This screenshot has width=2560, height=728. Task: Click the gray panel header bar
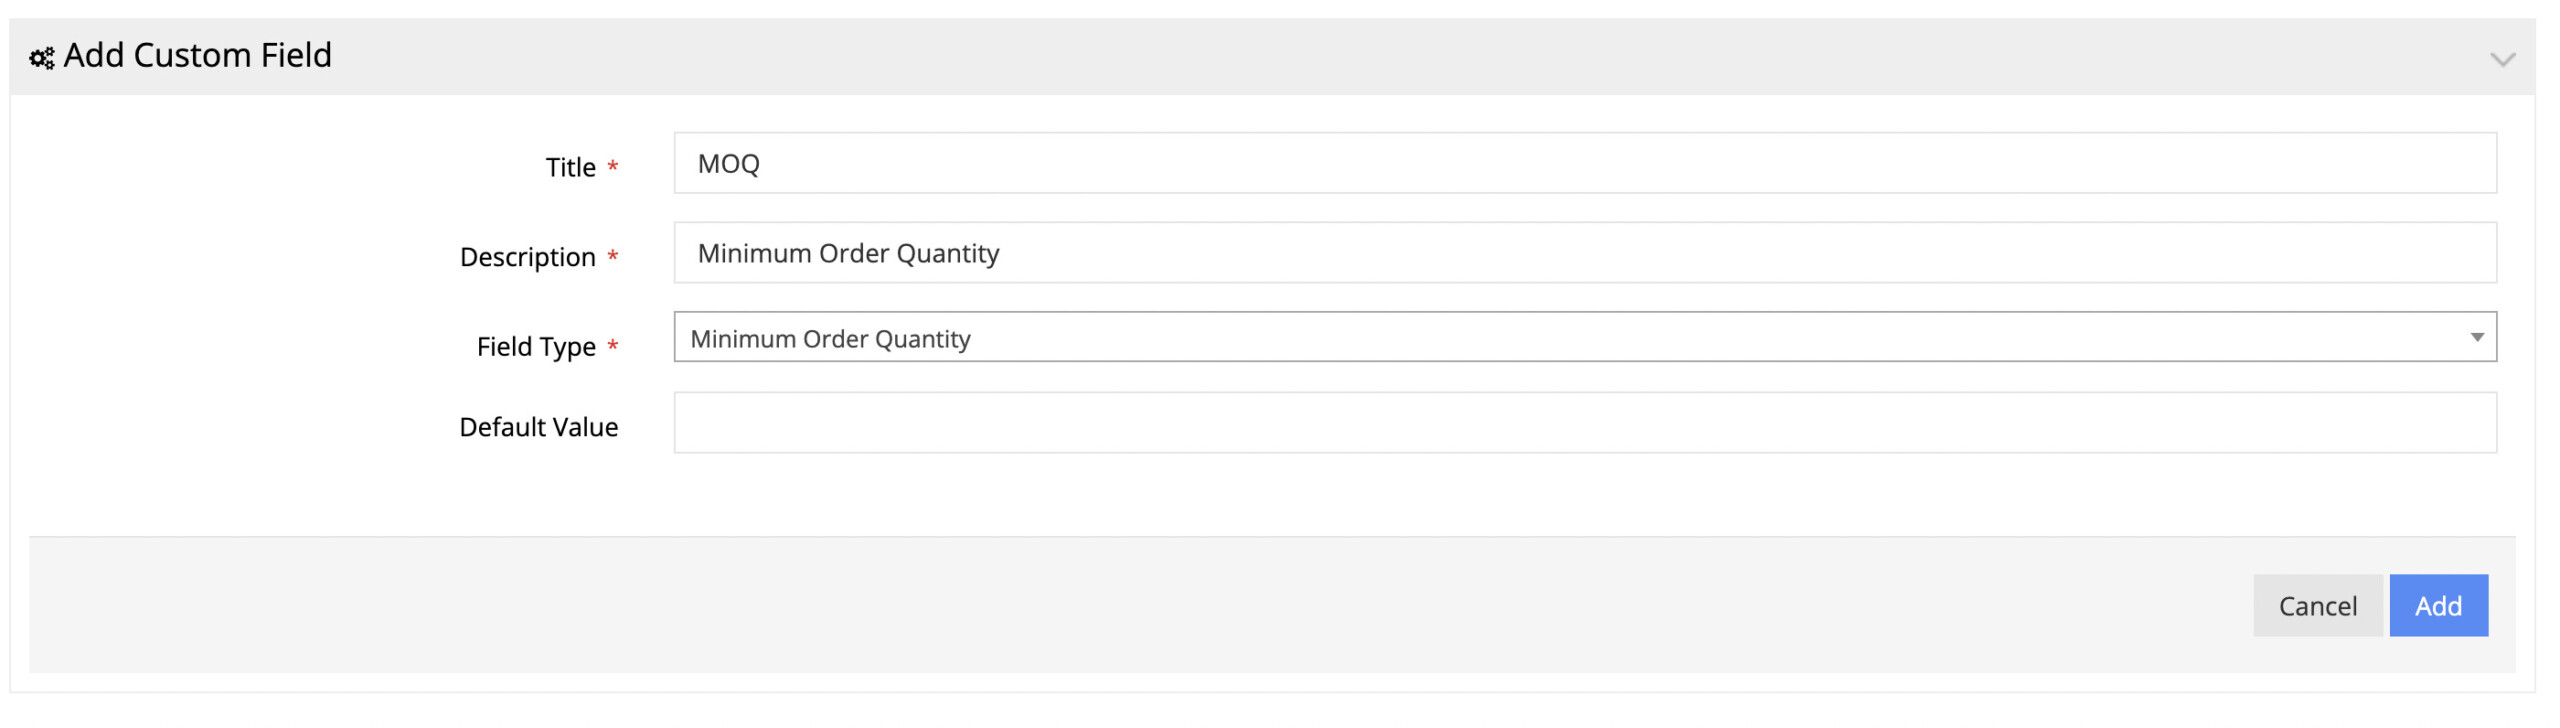coord(1272,57)
